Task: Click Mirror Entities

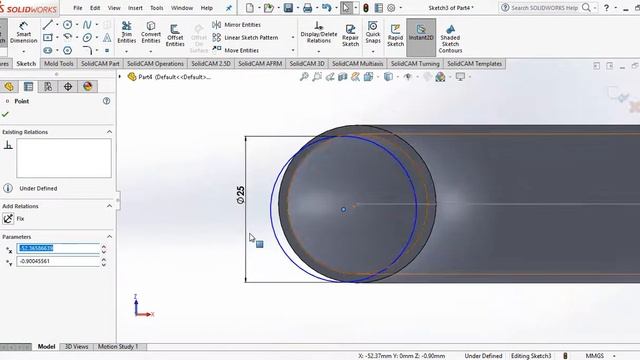Action: click(x=236, y=24)
